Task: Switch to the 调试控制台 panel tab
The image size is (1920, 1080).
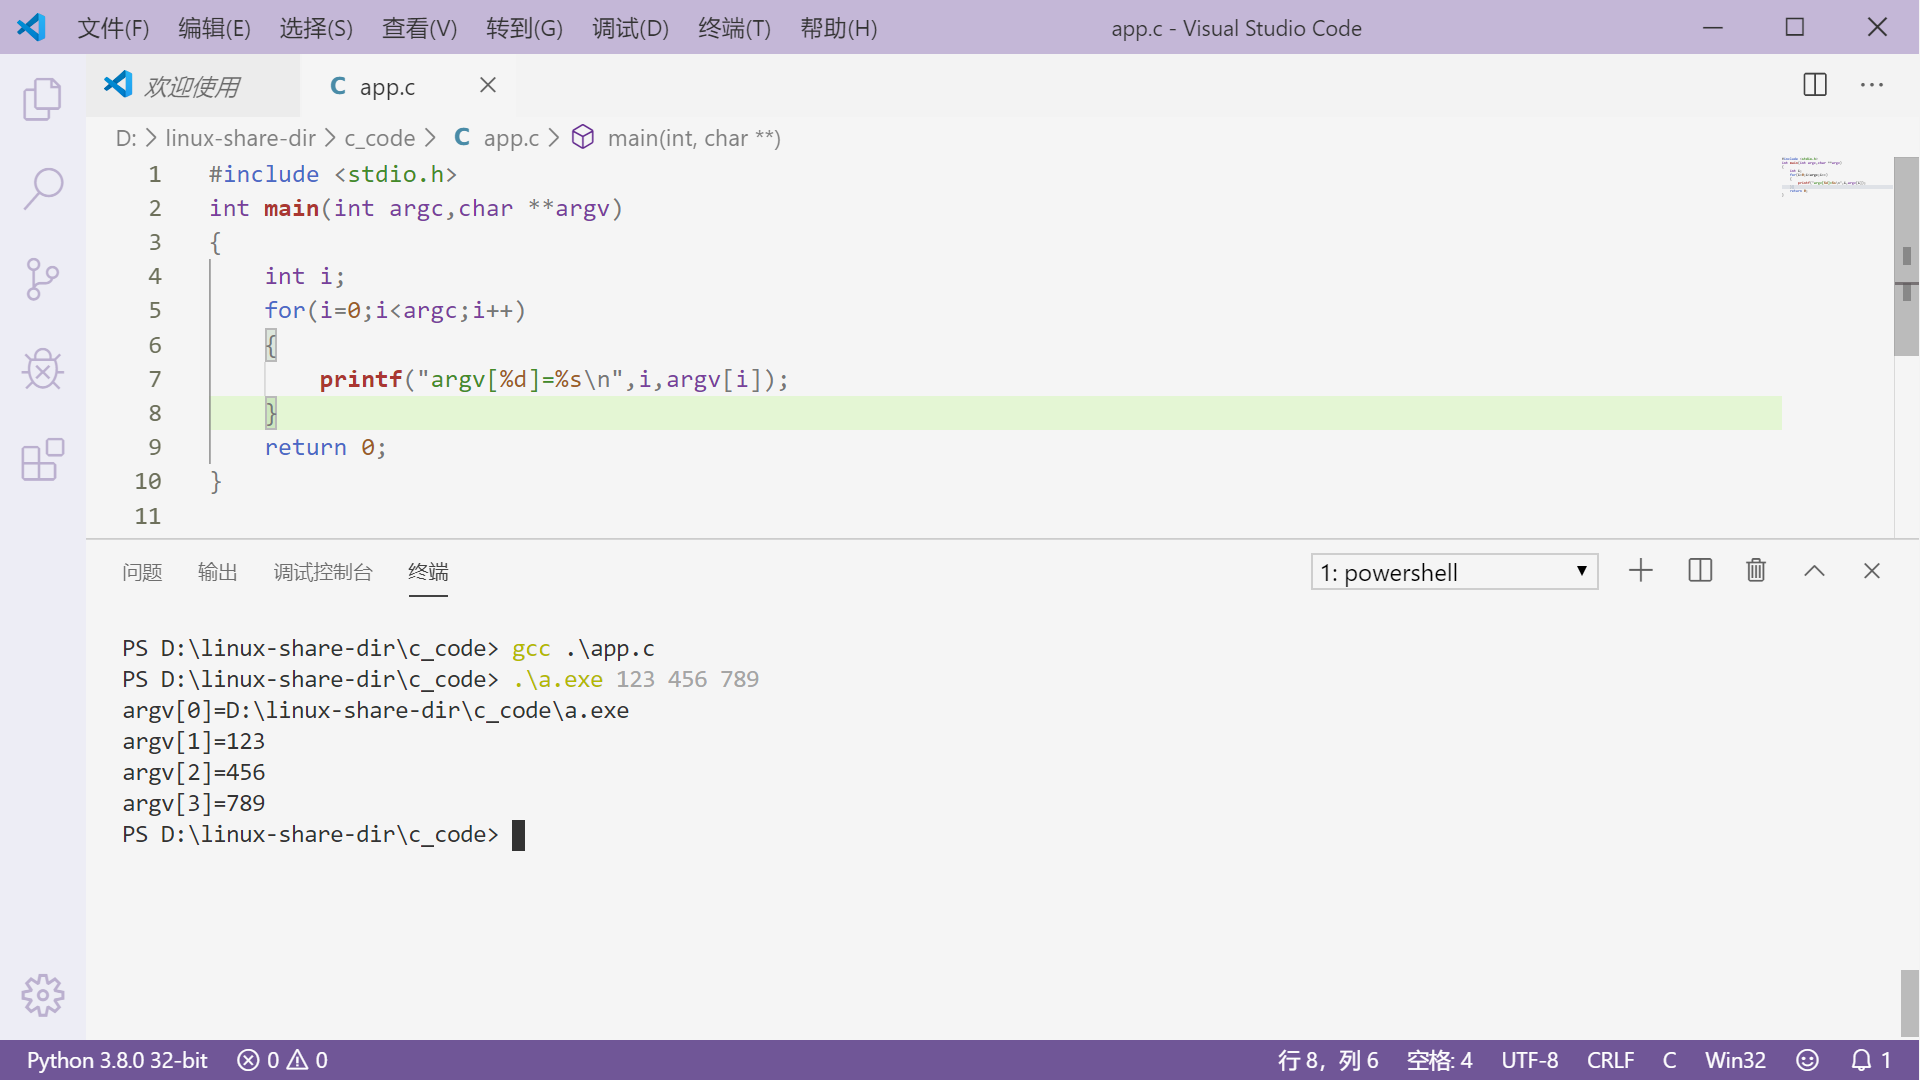Action: (323, 572)
